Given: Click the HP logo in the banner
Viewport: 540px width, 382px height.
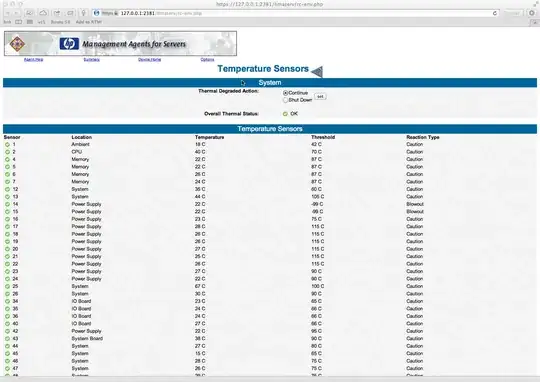Looking at the screenshot, I should coord(69,44).
